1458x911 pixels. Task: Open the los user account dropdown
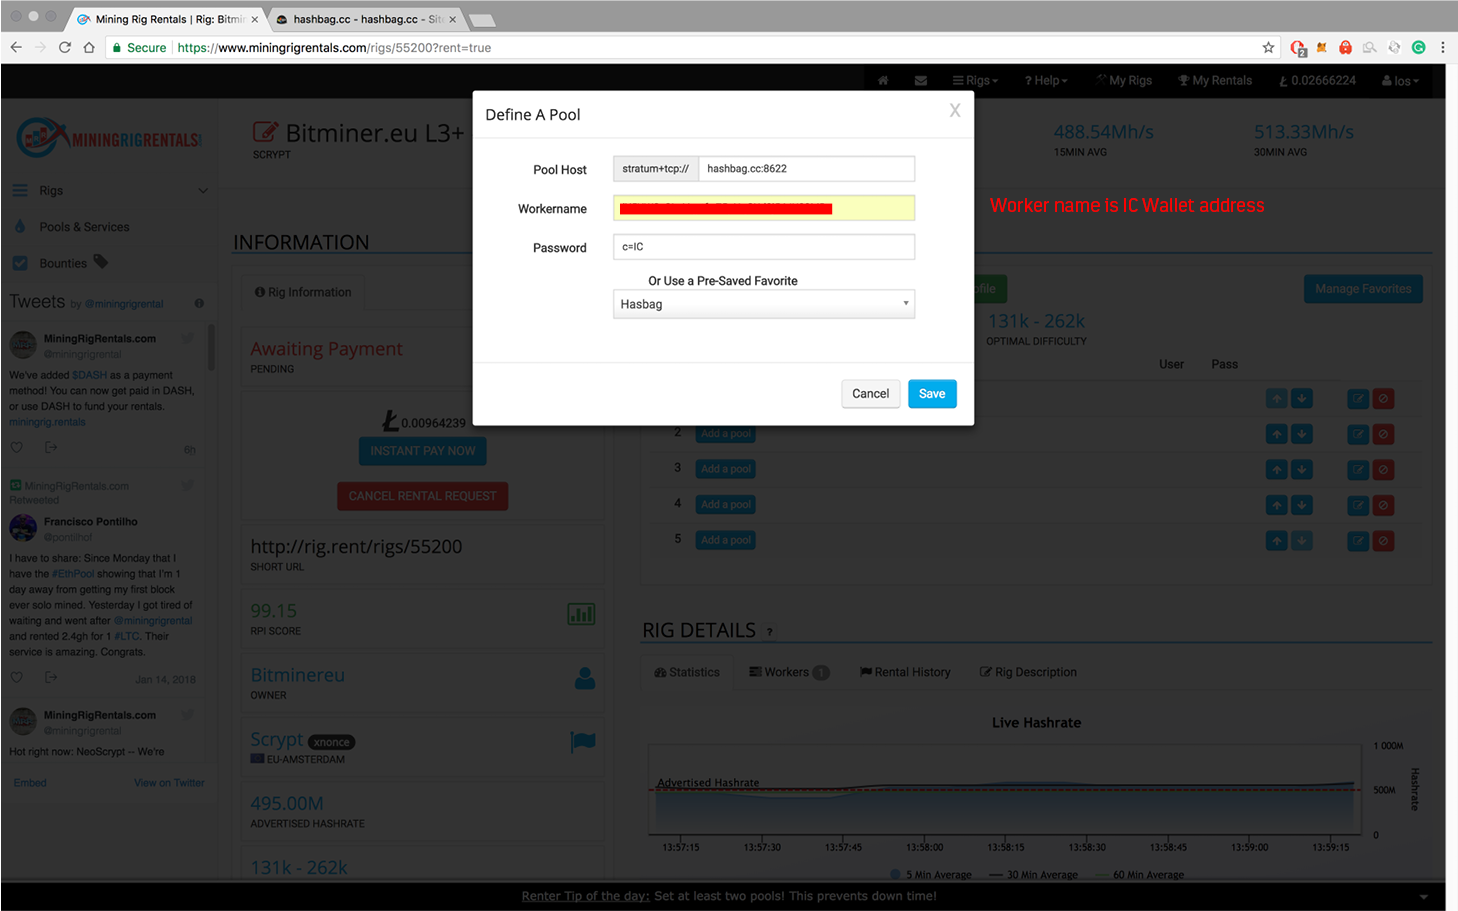point(1400,81)
